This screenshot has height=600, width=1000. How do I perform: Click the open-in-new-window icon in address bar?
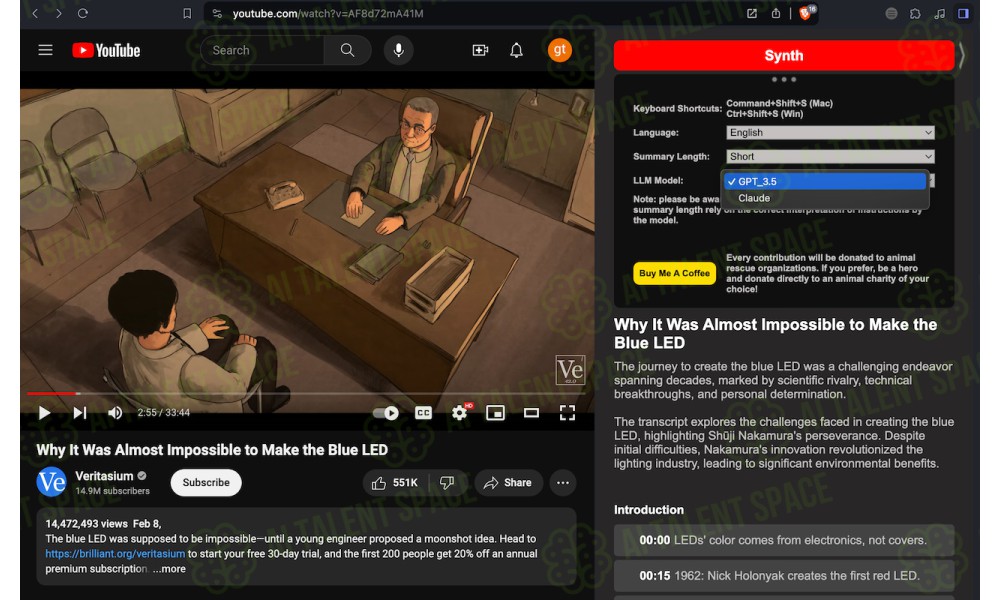752,13
